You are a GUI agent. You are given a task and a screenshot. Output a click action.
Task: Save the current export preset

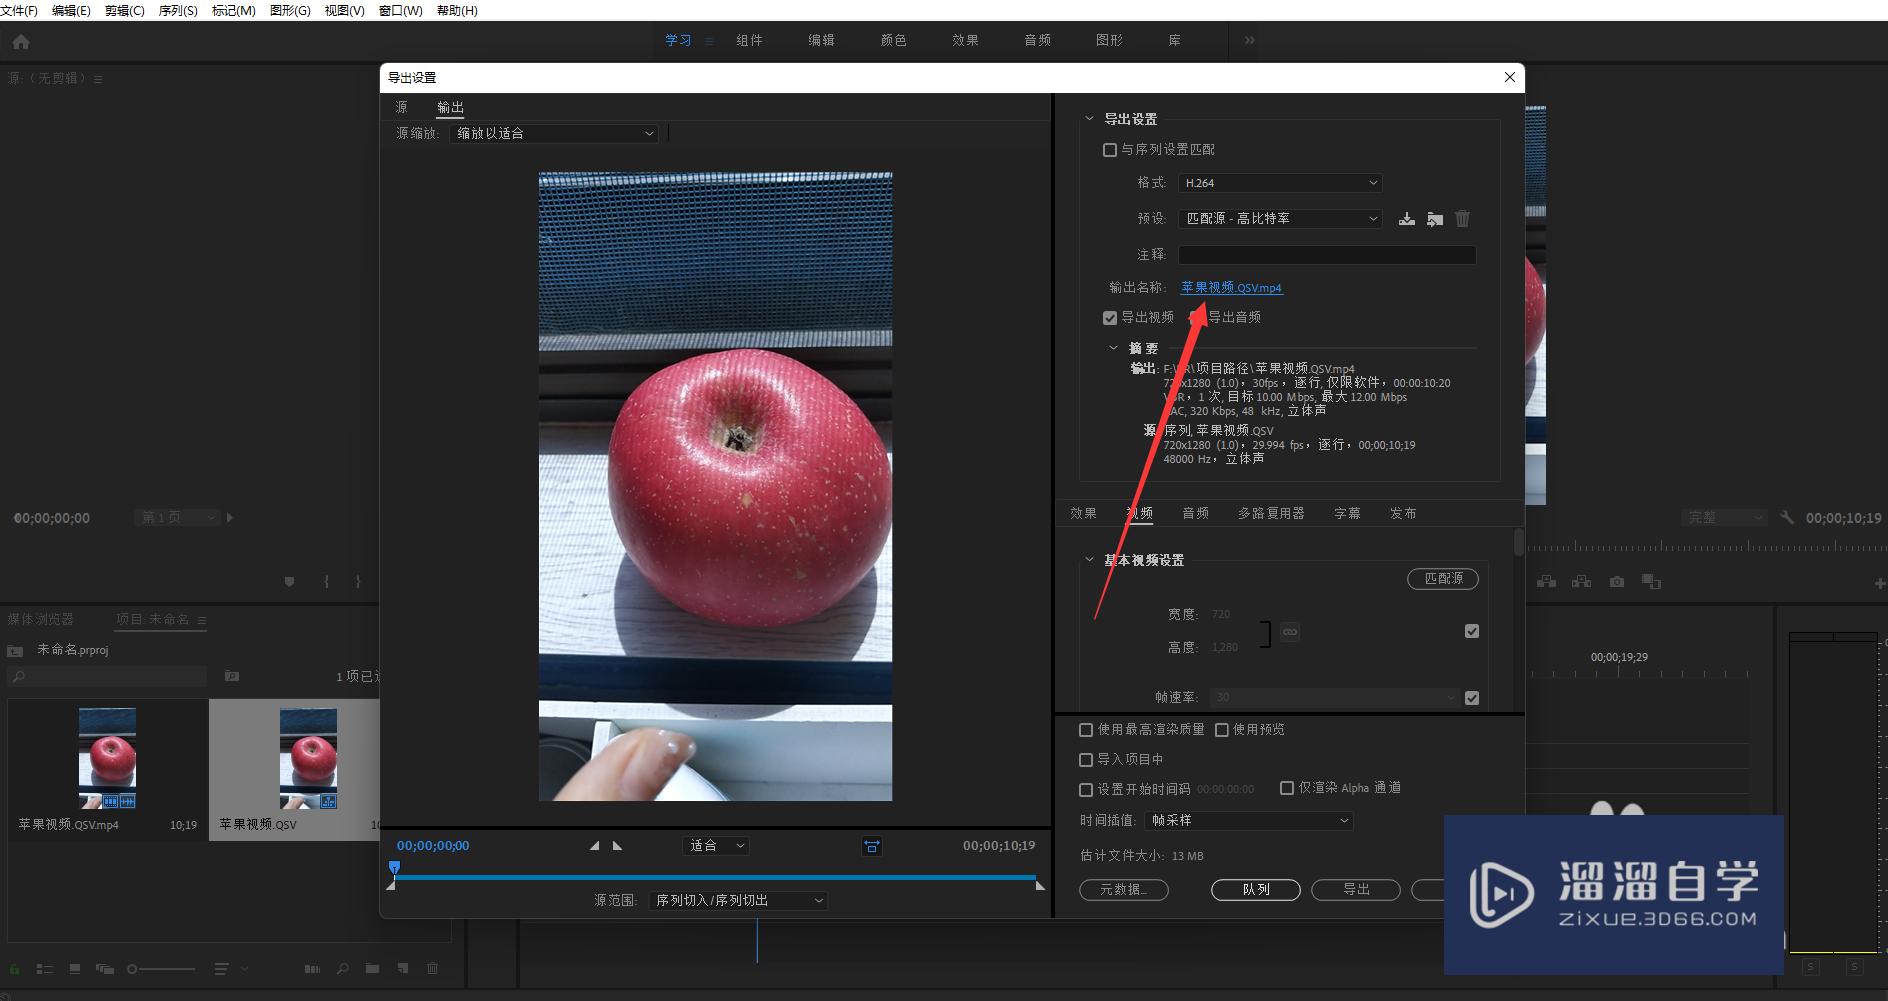click(x=1406, y=219)
